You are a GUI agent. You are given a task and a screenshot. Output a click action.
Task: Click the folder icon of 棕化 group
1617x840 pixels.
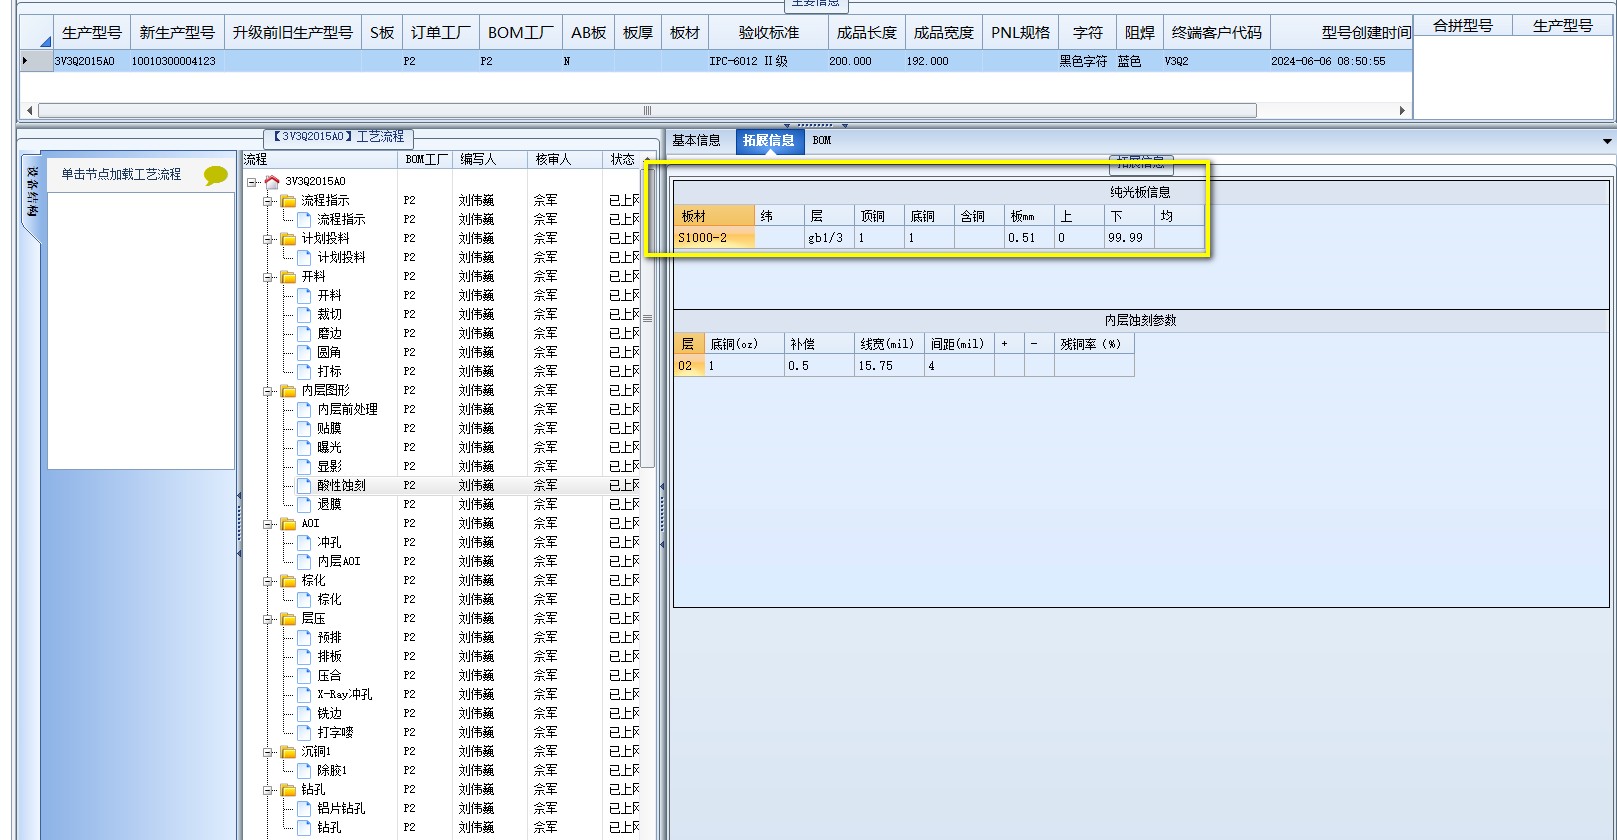pos(289,580)
